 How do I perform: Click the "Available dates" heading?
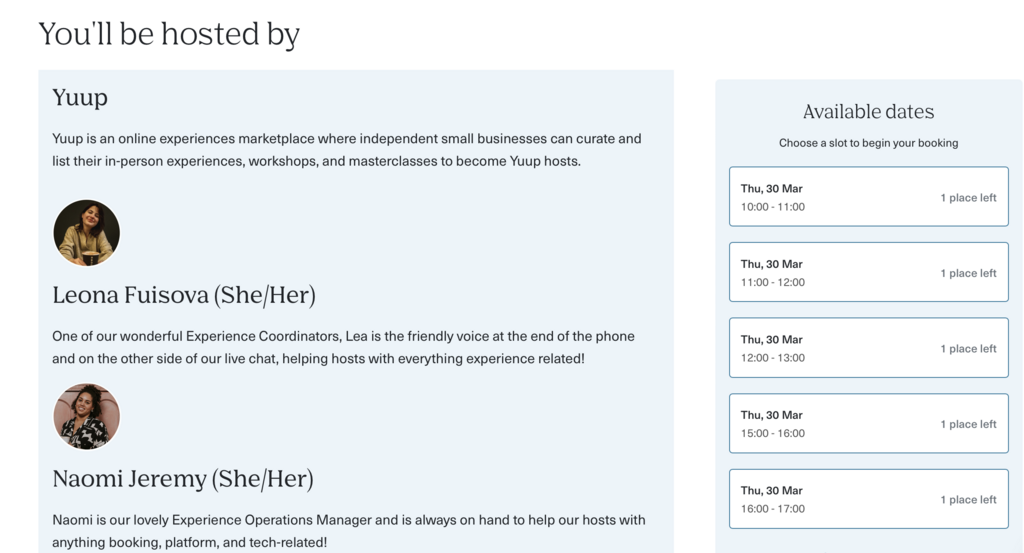tap(869, 112)
